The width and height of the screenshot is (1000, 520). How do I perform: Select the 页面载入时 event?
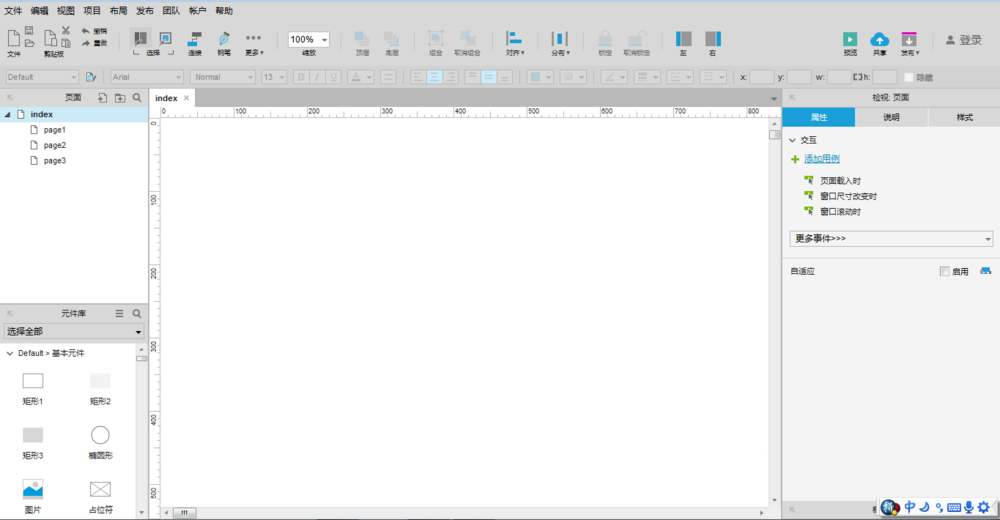[x=840, y=181]
